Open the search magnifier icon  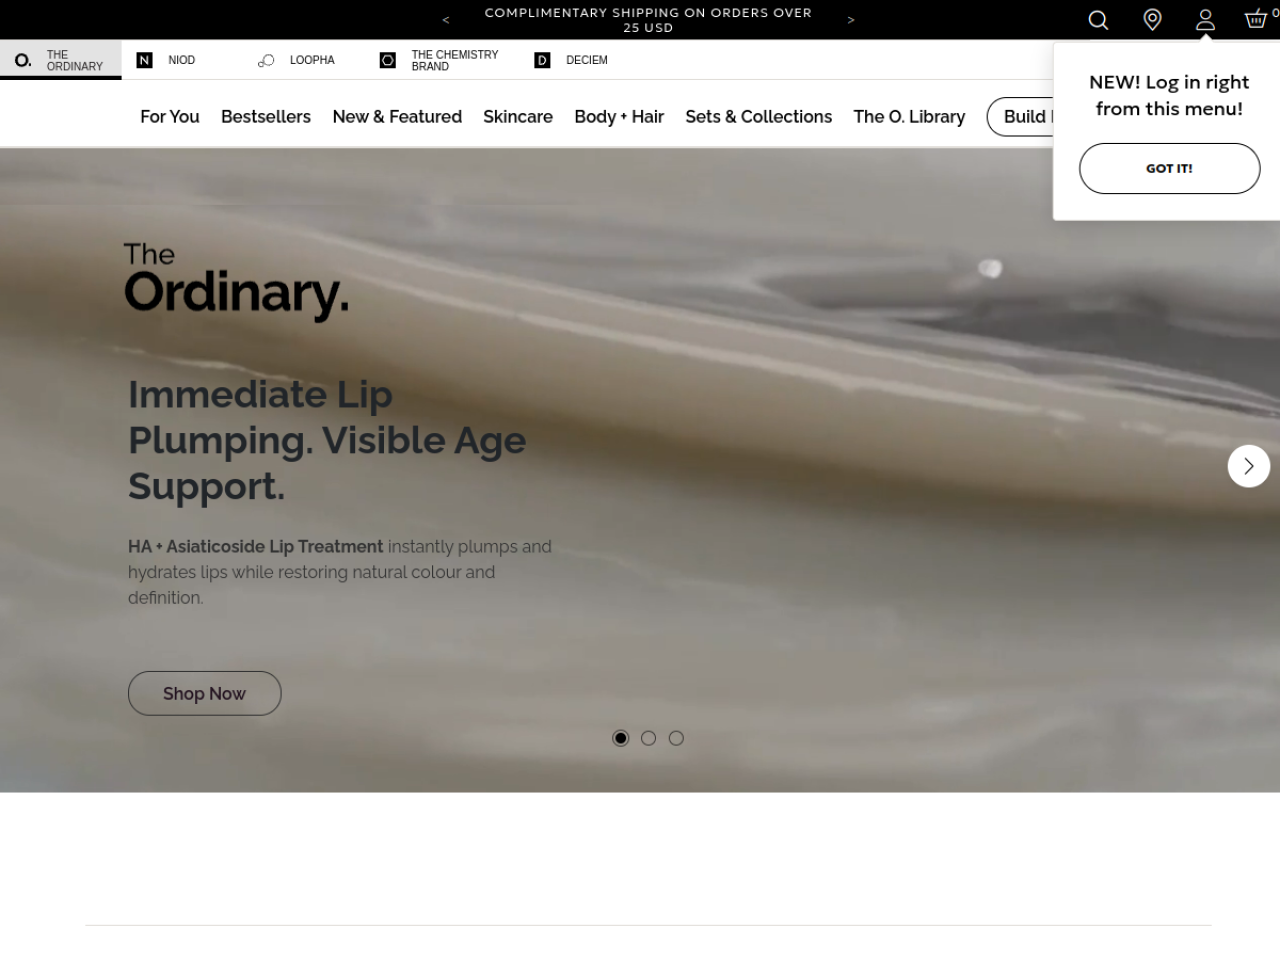1098,20
